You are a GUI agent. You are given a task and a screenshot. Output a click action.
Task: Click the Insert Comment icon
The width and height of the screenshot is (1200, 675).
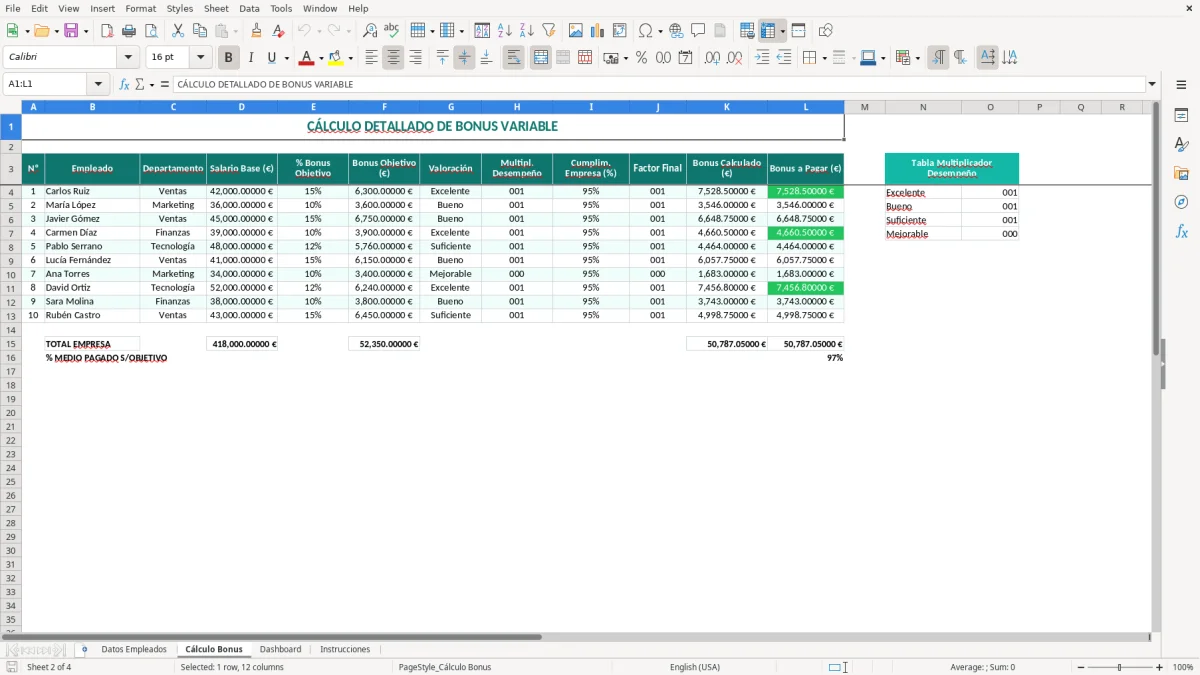(x=698, y=31)
